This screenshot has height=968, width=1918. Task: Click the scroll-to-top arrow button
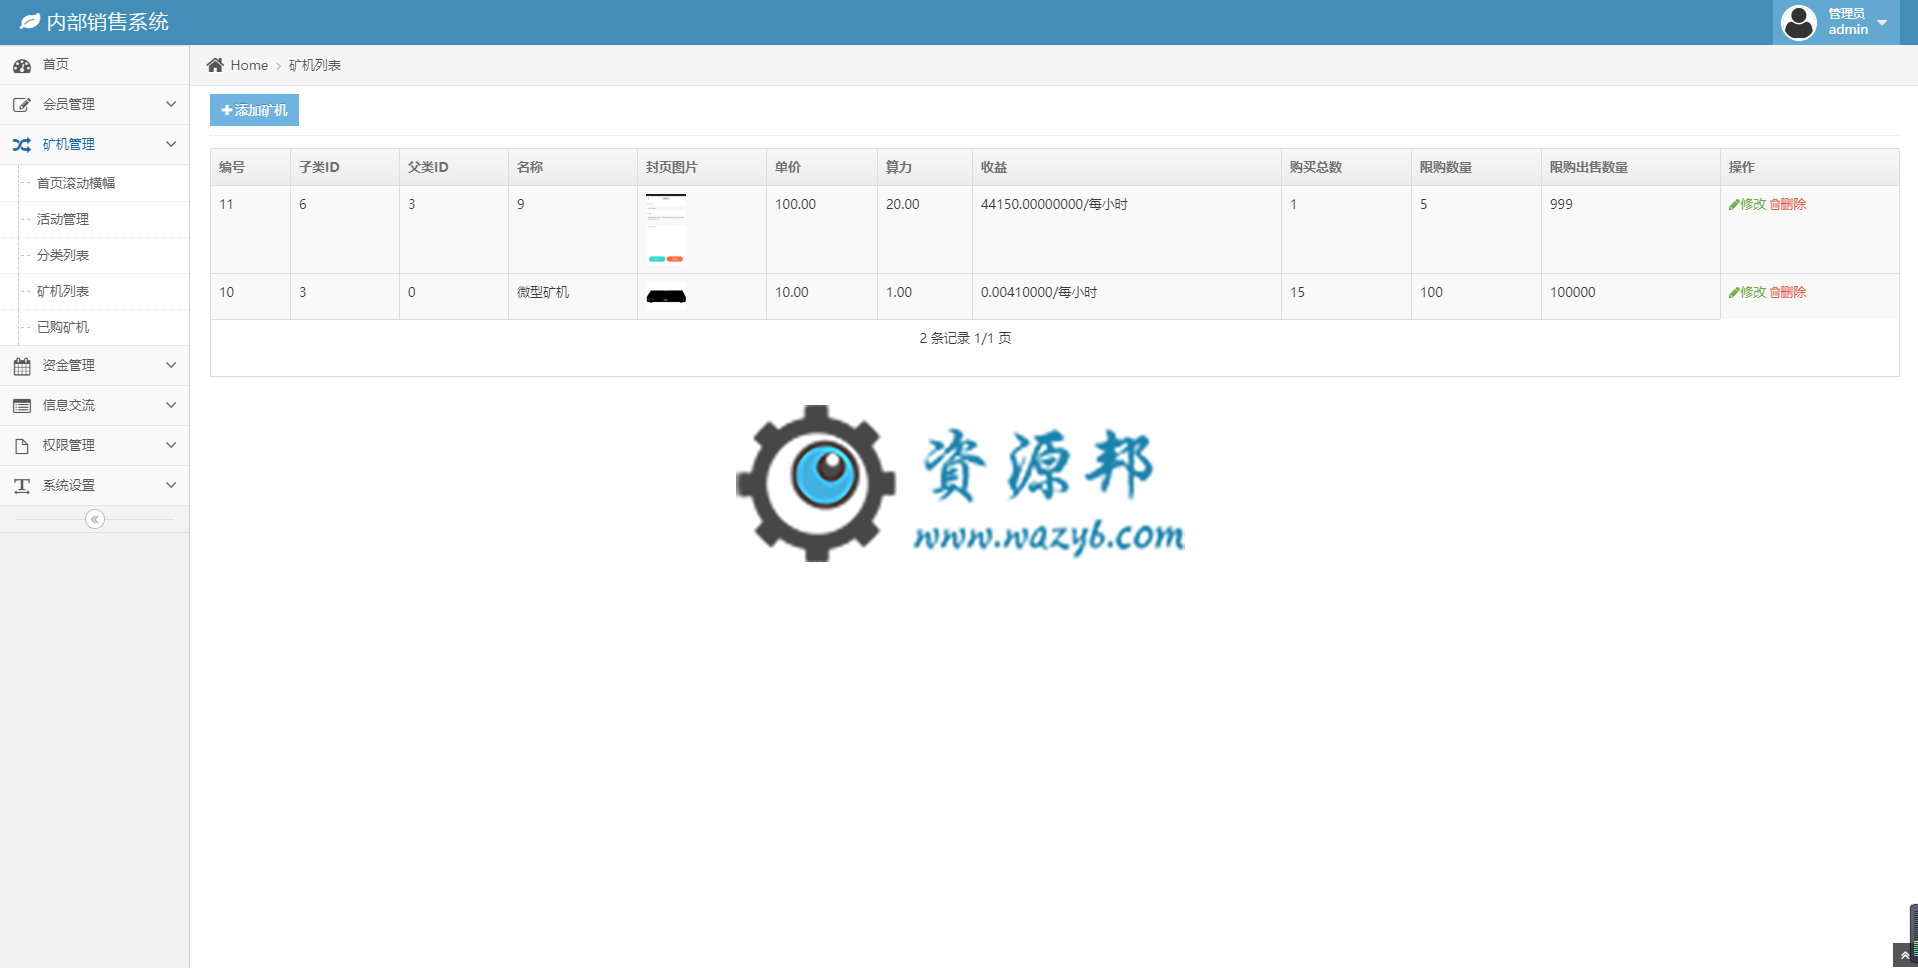click(1904, 955)
